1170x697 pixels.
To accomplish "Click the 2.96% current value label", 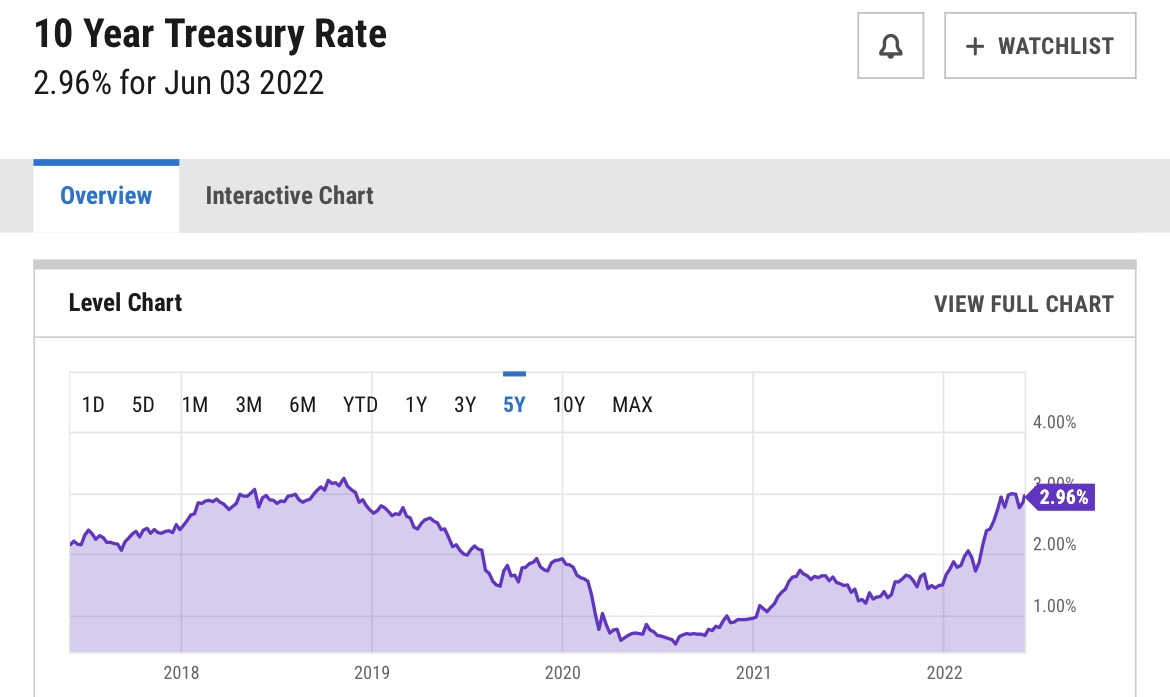I will [x=1062, y=497].
